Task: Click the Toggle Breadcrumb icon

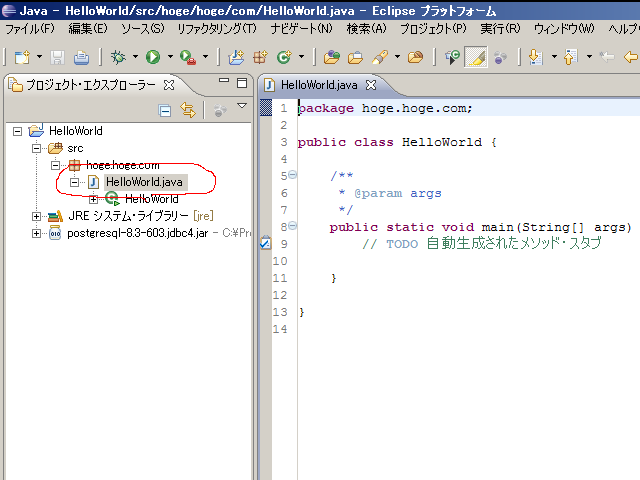Action: tap(452, 57)
